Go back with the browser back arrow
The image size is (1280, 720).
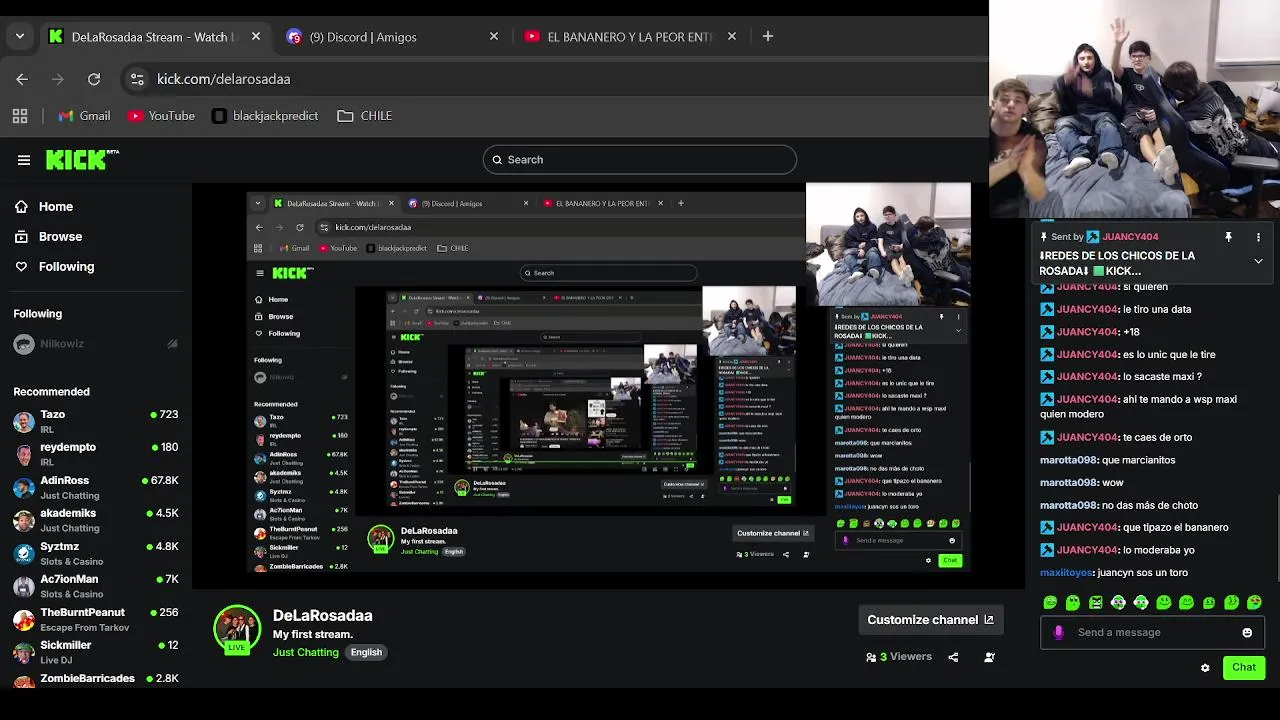click(22, 79)
